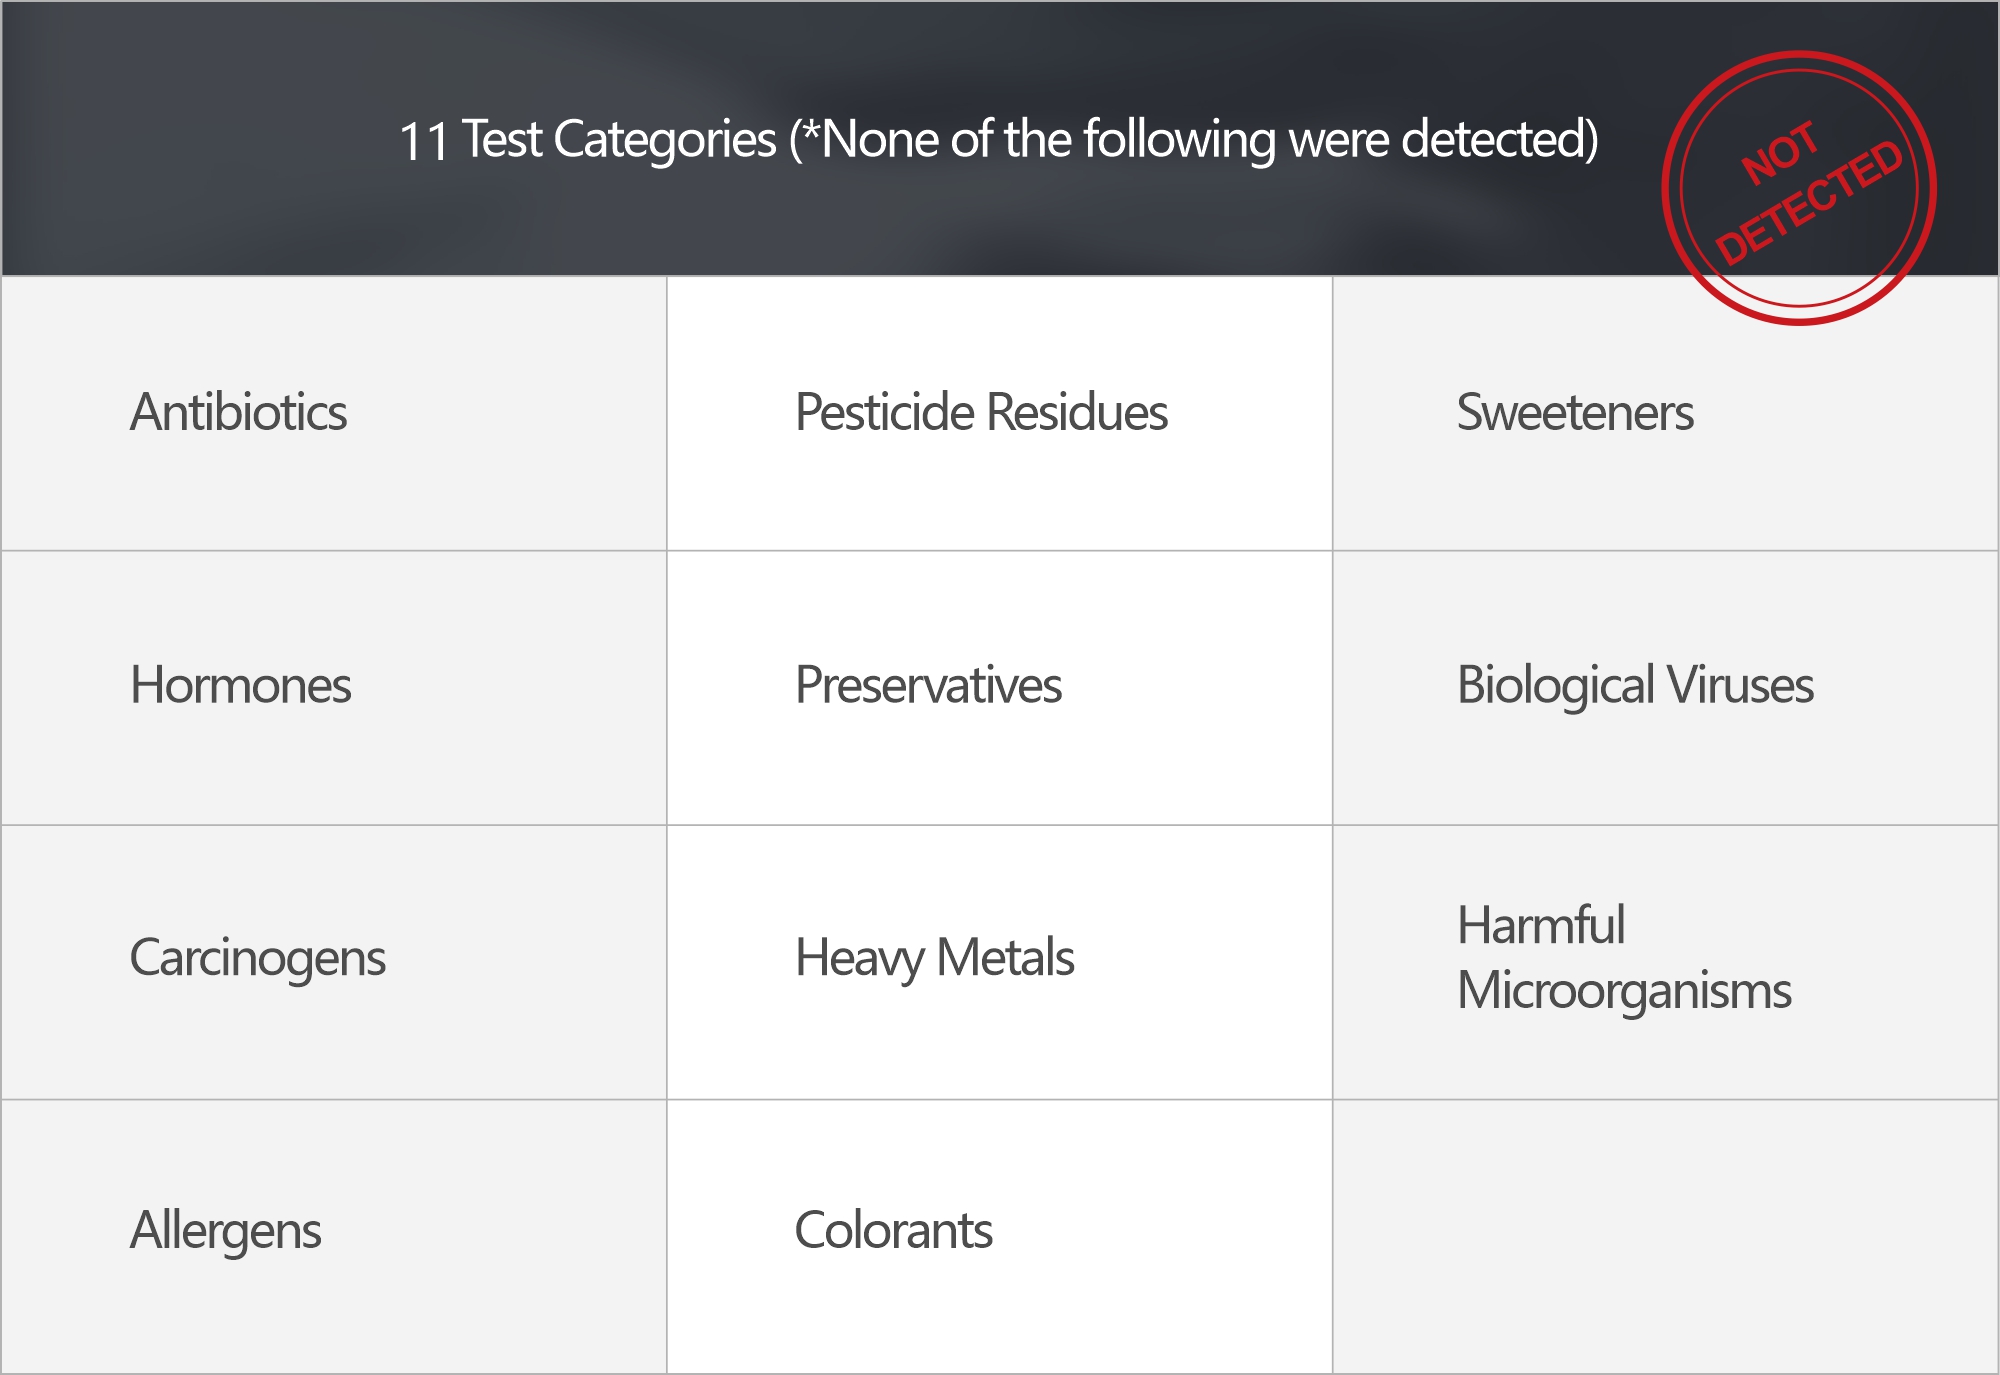Click the word Microorganisms
Viewport: 2000px width, 1375px height.
(x=1623, y=991)
